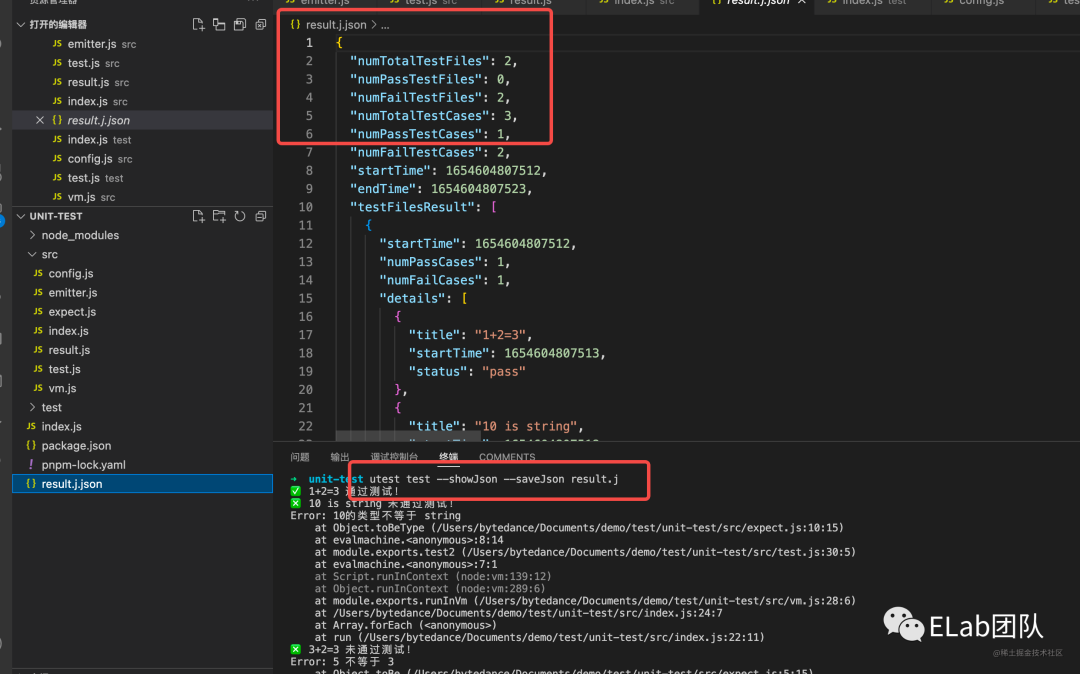This screenshot has width=1080, height=674.
Task: Click line number 10 in the editor gutter
Action: (x=305, y=207)
